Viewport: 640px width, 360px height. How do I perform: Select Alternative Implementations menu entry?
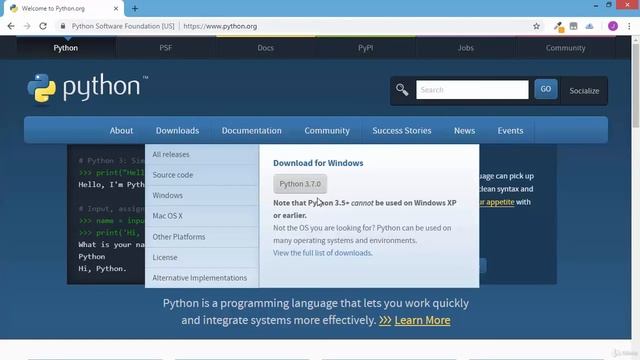pos(202,278)
